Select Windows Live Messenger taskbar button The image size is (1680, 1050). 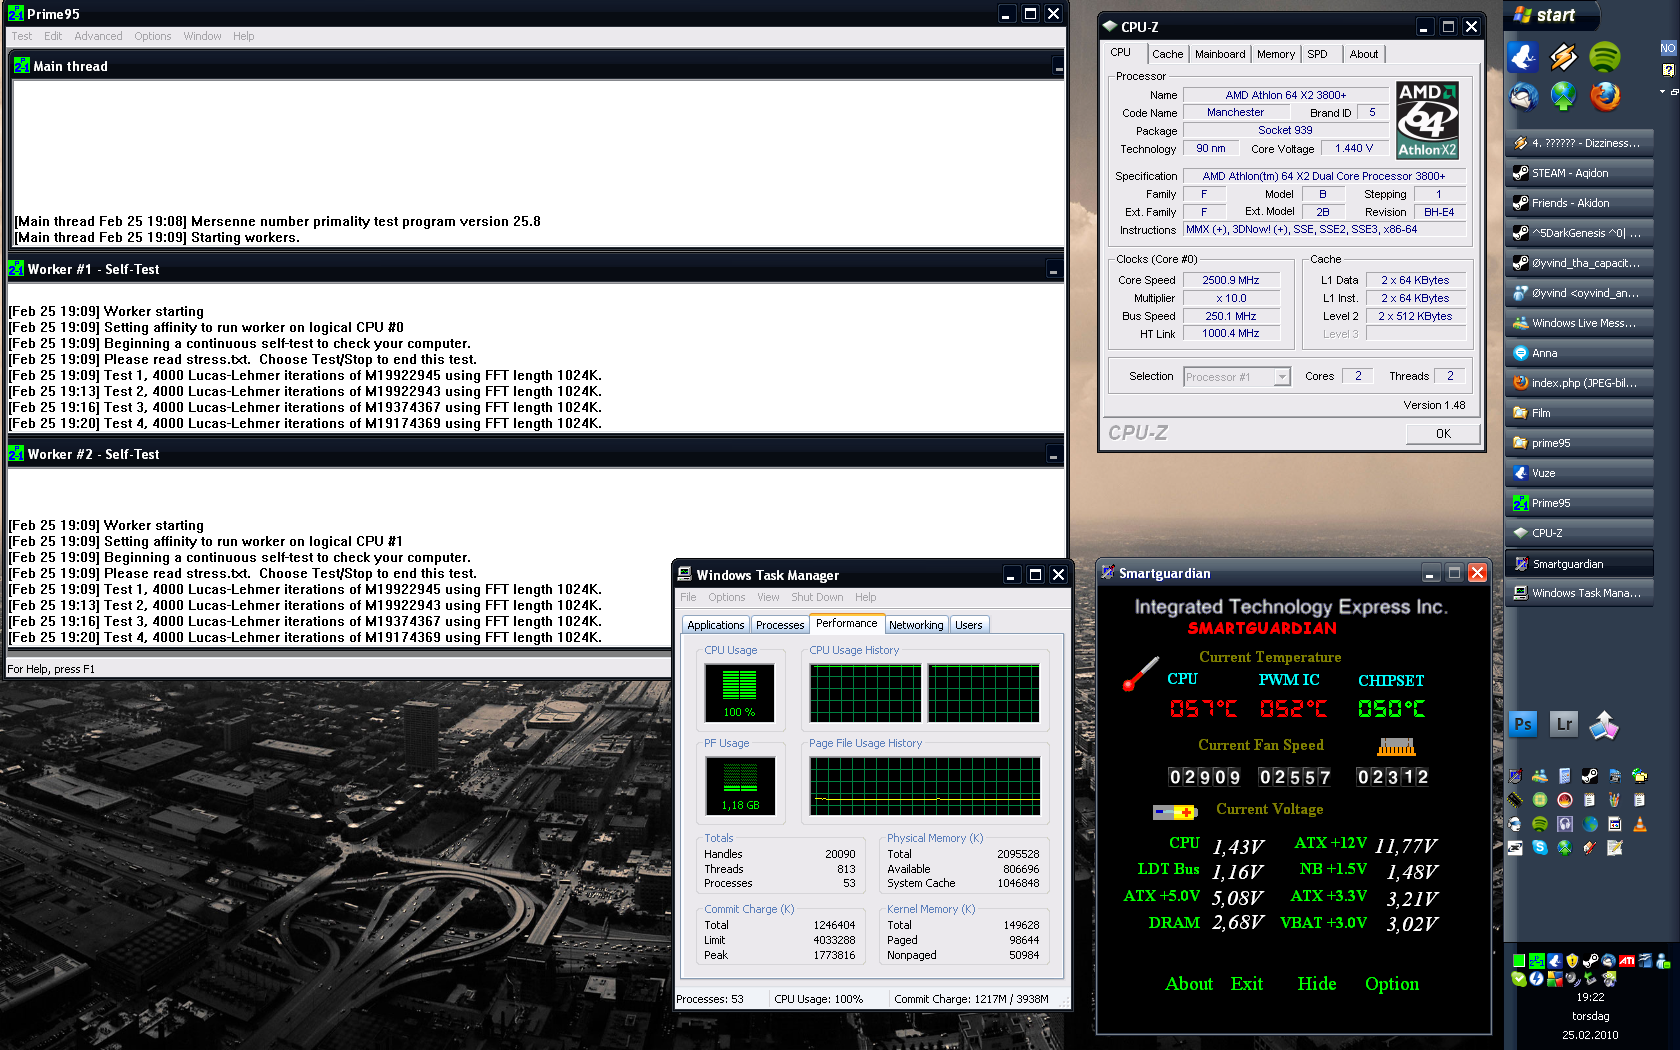pyautogui.click(x=1580, y=323)
